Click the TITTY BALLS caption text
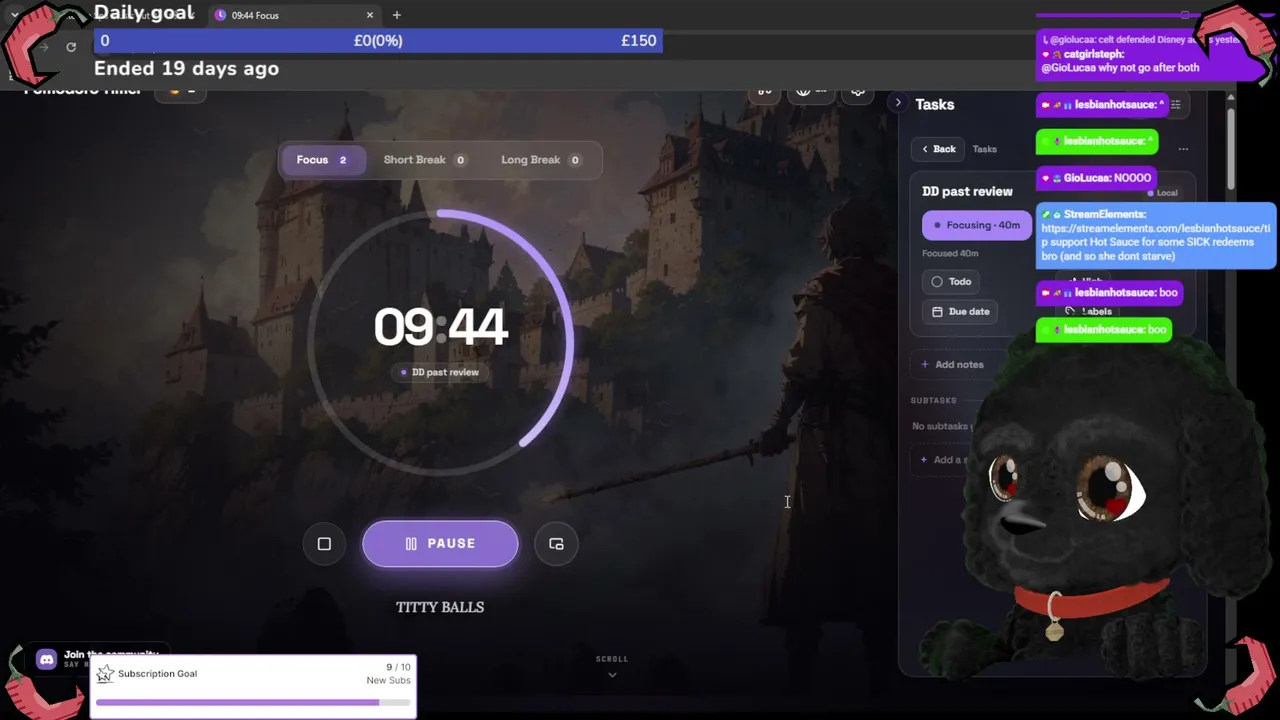 pyautogui.click(x=440, y=607)
